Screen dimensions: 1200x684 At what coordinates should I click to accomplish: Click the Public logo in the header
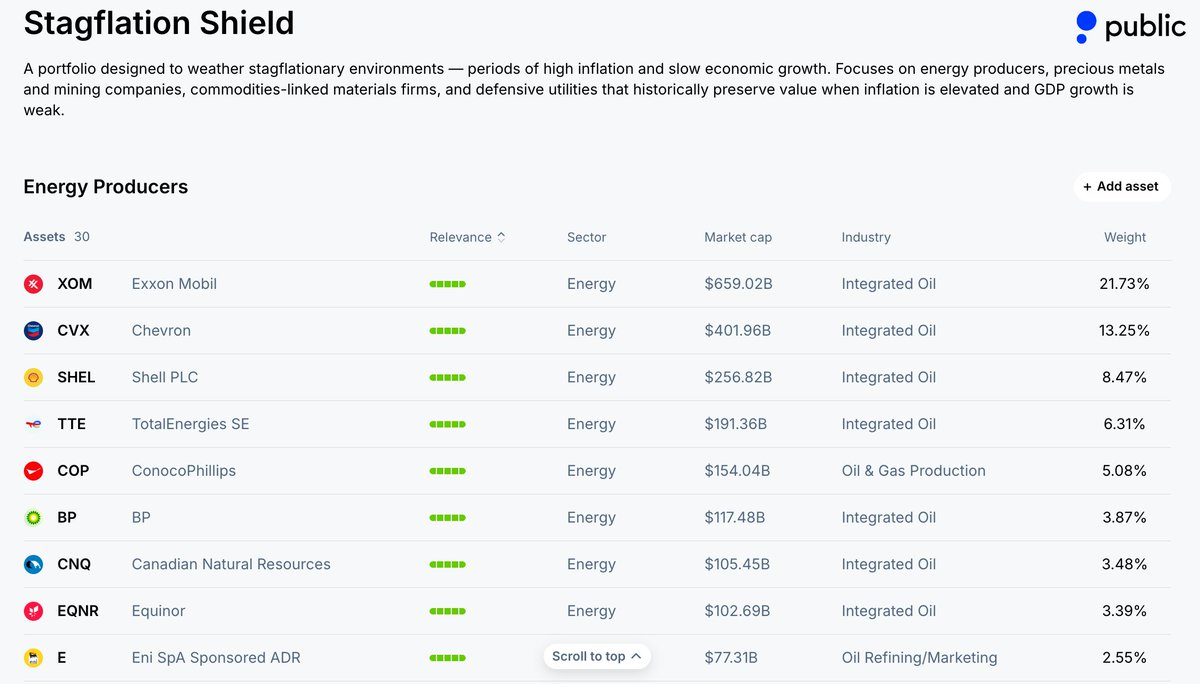pyautogui.click(x=1130, y=27)
